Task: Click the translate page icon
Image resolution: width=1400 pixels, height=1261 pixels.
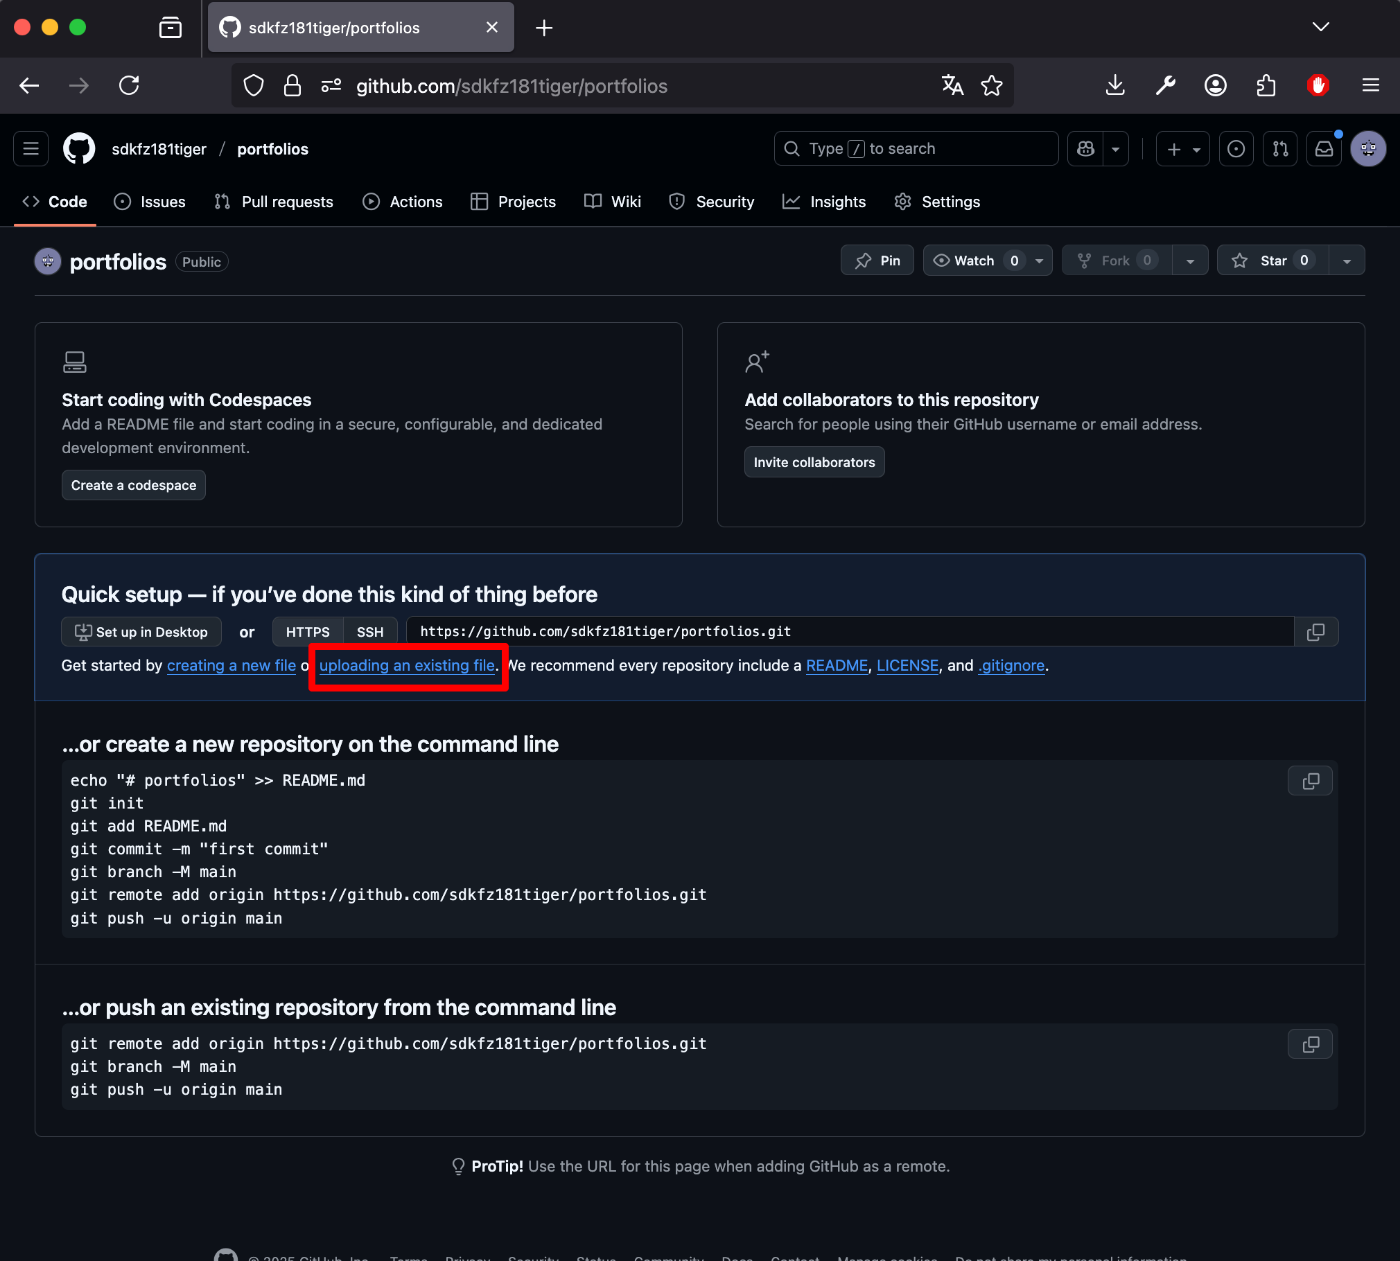Action: [x=953, y=86]
